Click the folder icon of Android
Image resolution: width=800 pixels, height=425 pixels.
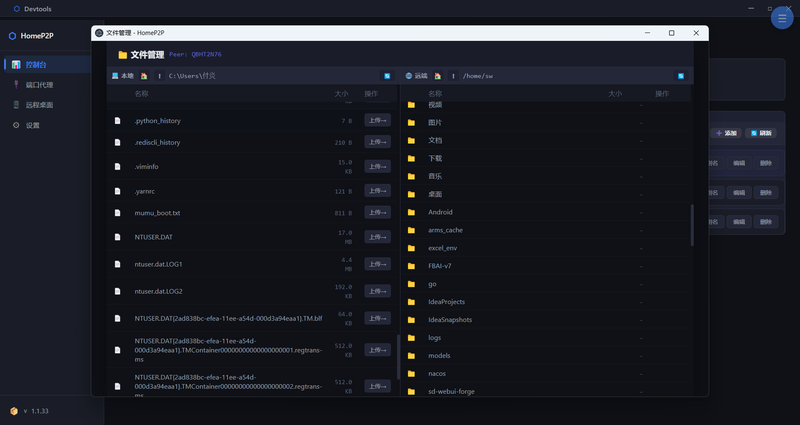[x=411, y=212]
